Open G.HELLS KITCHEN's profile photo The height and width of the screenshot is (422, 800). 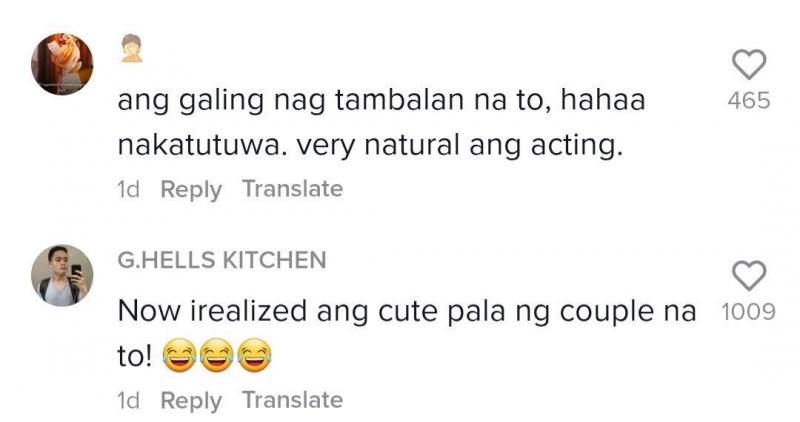click(62, 275)
